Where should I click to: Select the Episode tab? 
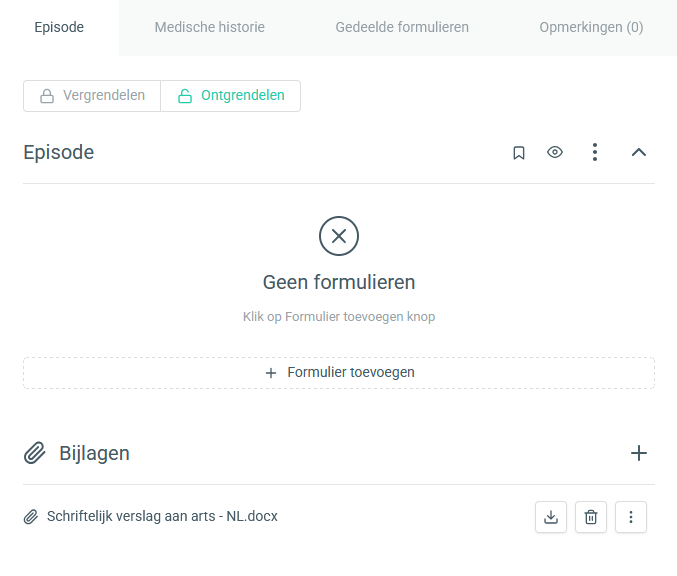coord(59,27)
